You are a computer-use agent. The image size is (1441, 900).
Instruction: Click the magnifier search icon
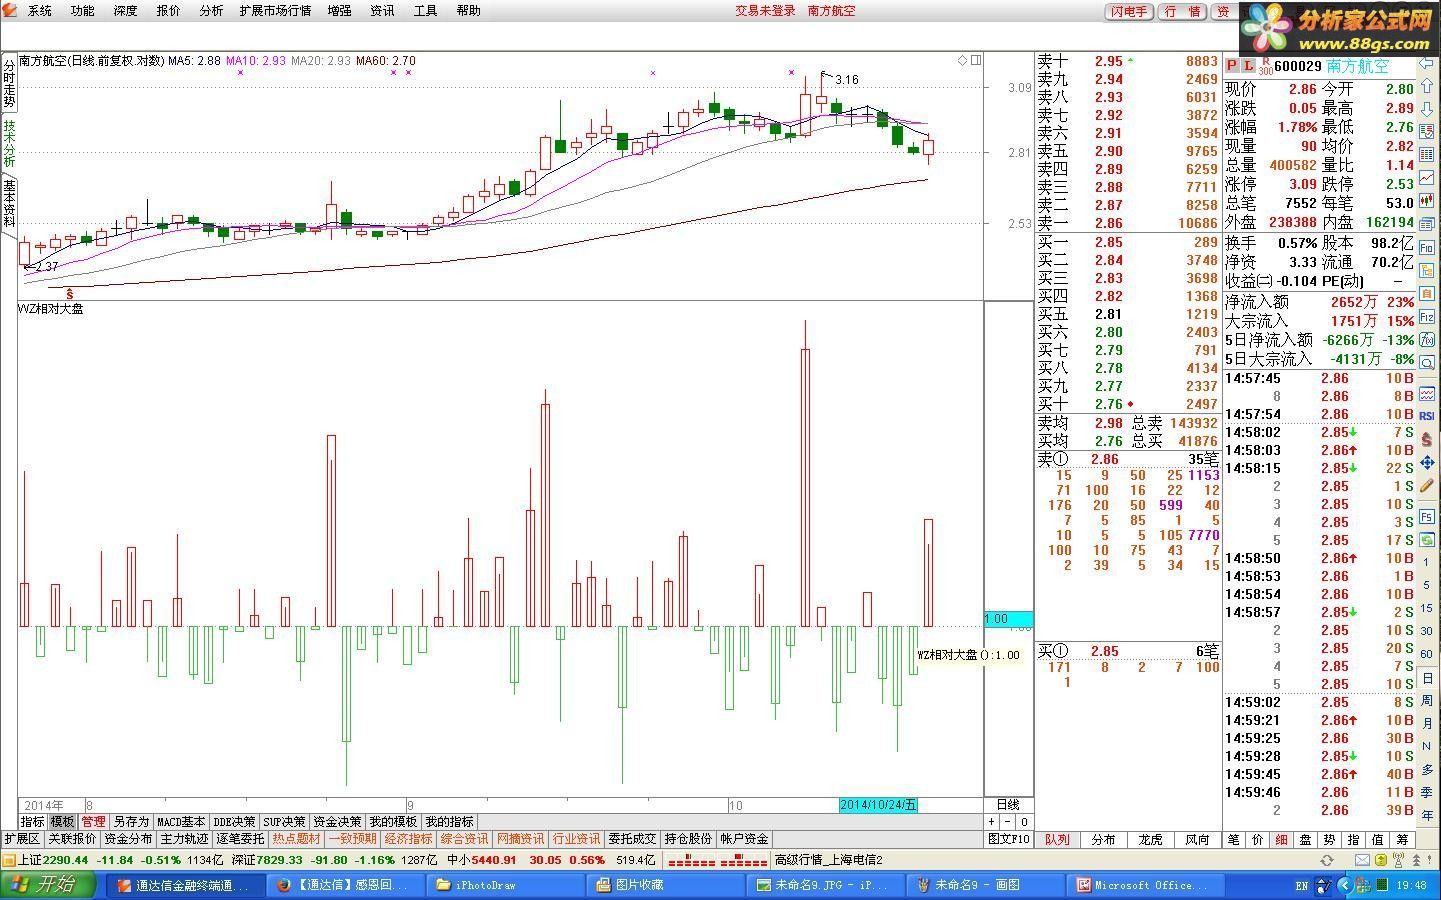tap(1427, 362)
